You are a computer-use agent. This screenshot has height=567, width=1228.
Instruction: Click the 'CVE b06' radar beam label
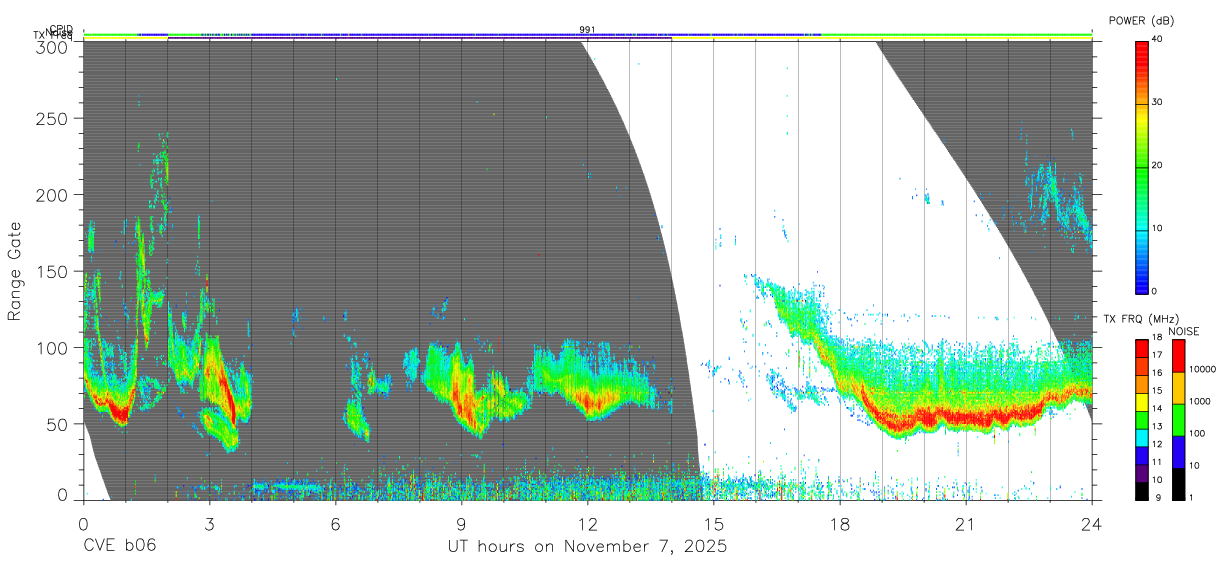[119, 547]
